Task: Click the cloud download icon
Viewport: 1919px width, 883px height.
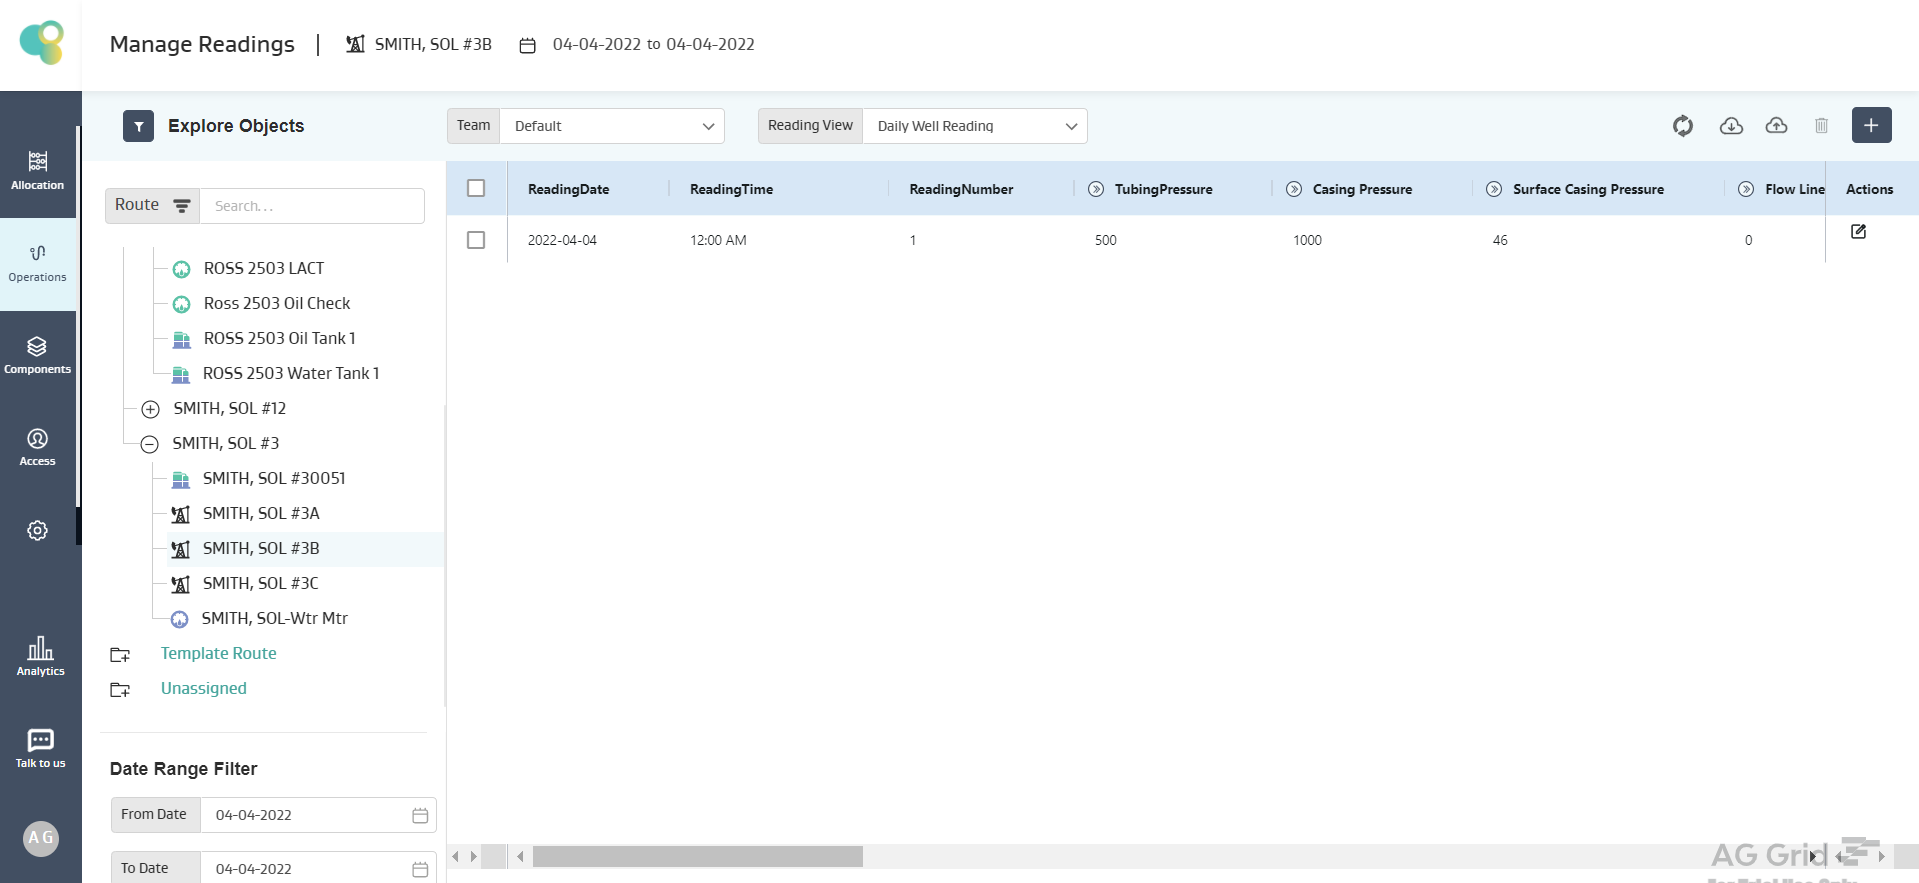Action: (x=1731, y=126)
